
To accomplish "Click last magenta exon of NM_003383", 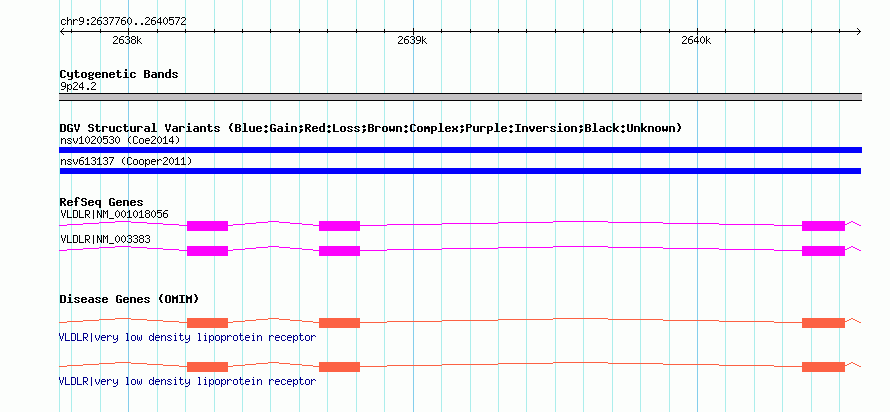I will click(x=823, y=251).
